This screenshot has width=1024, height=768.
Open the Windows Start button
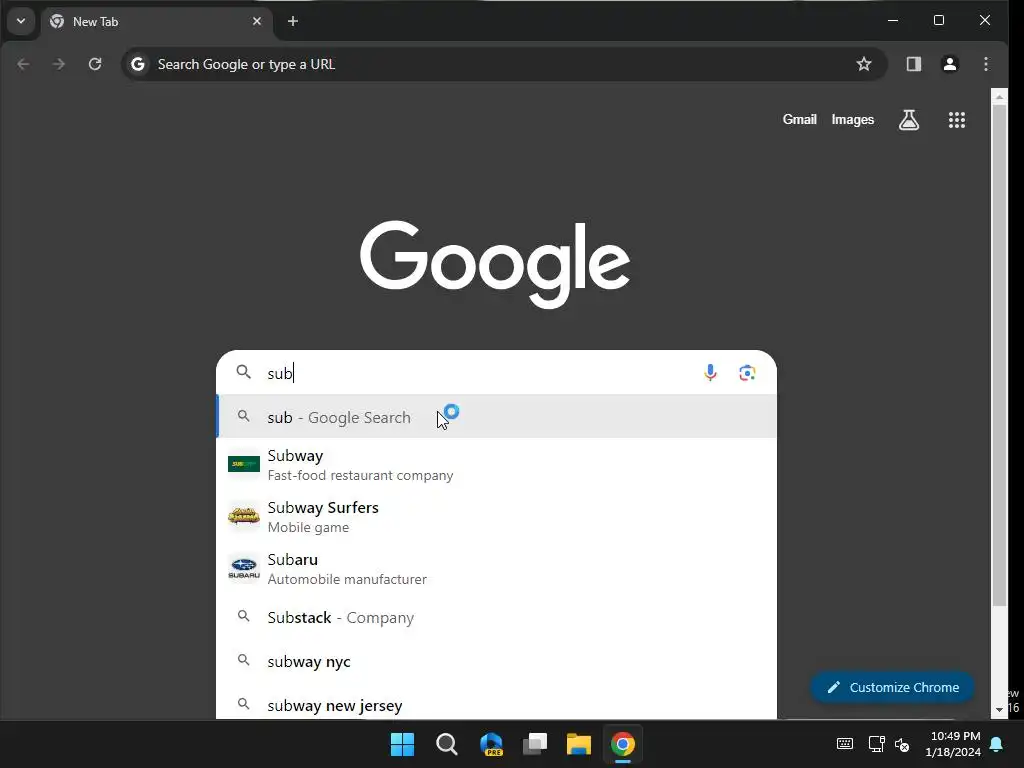click(x=402, y=744)
